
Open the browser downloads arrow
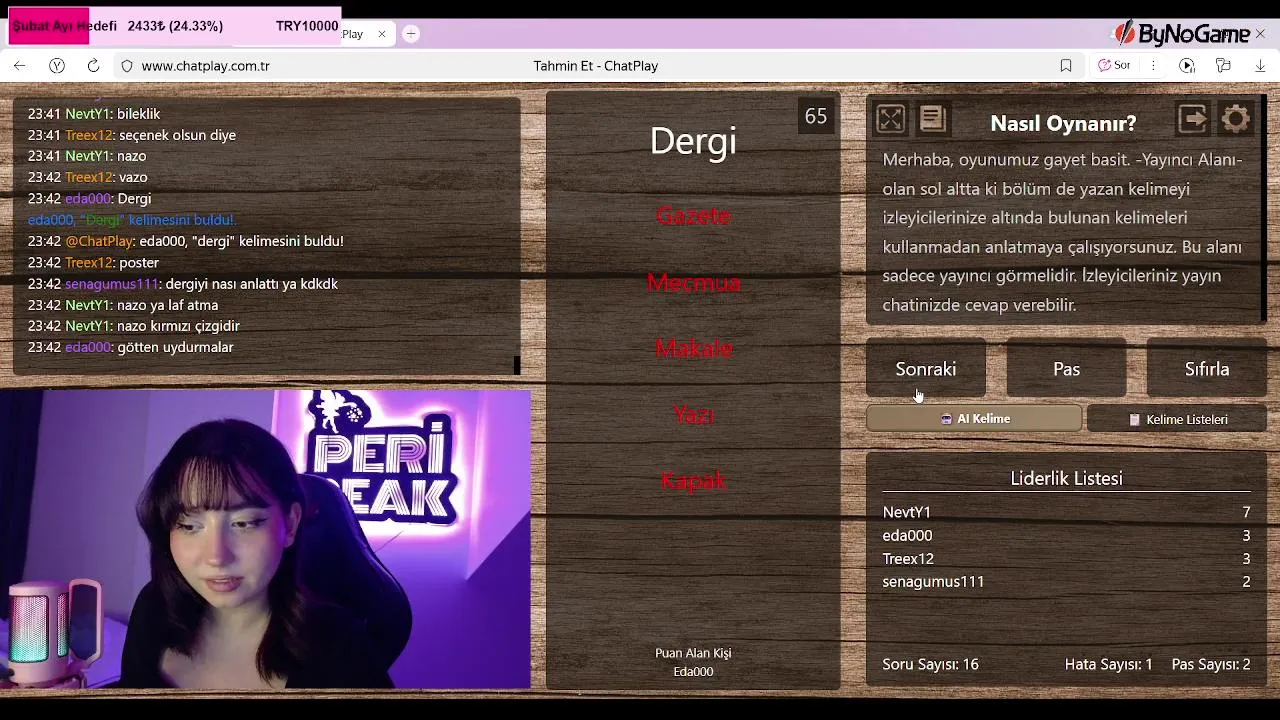coord(1260,66)
